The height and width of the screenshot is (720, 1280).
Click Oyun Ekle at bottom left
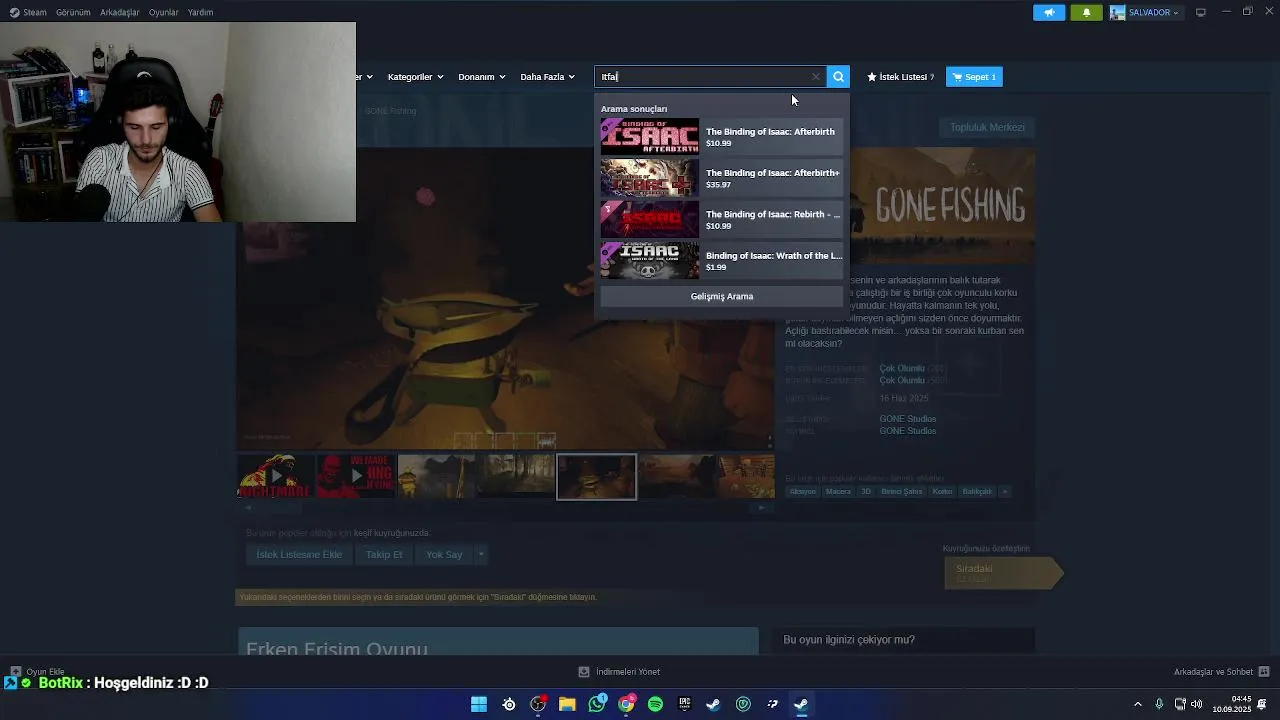[x=38, y=671]
